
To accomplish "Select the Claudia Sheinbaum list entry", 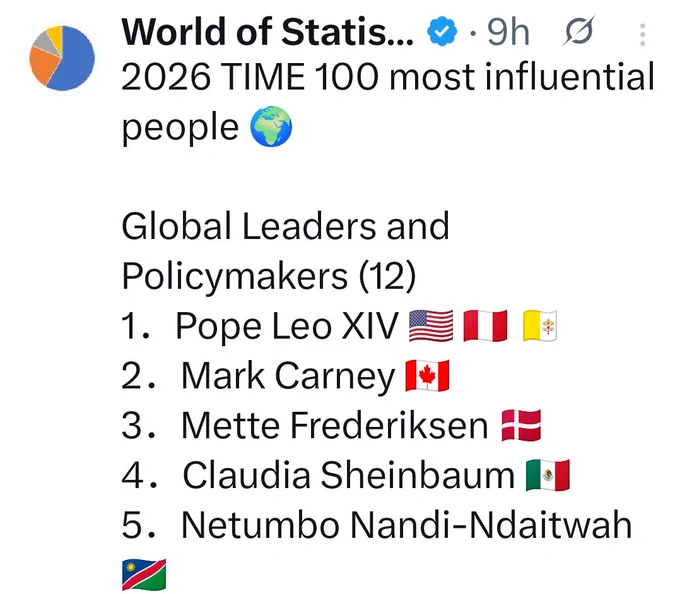I will (x=349, y=475).
